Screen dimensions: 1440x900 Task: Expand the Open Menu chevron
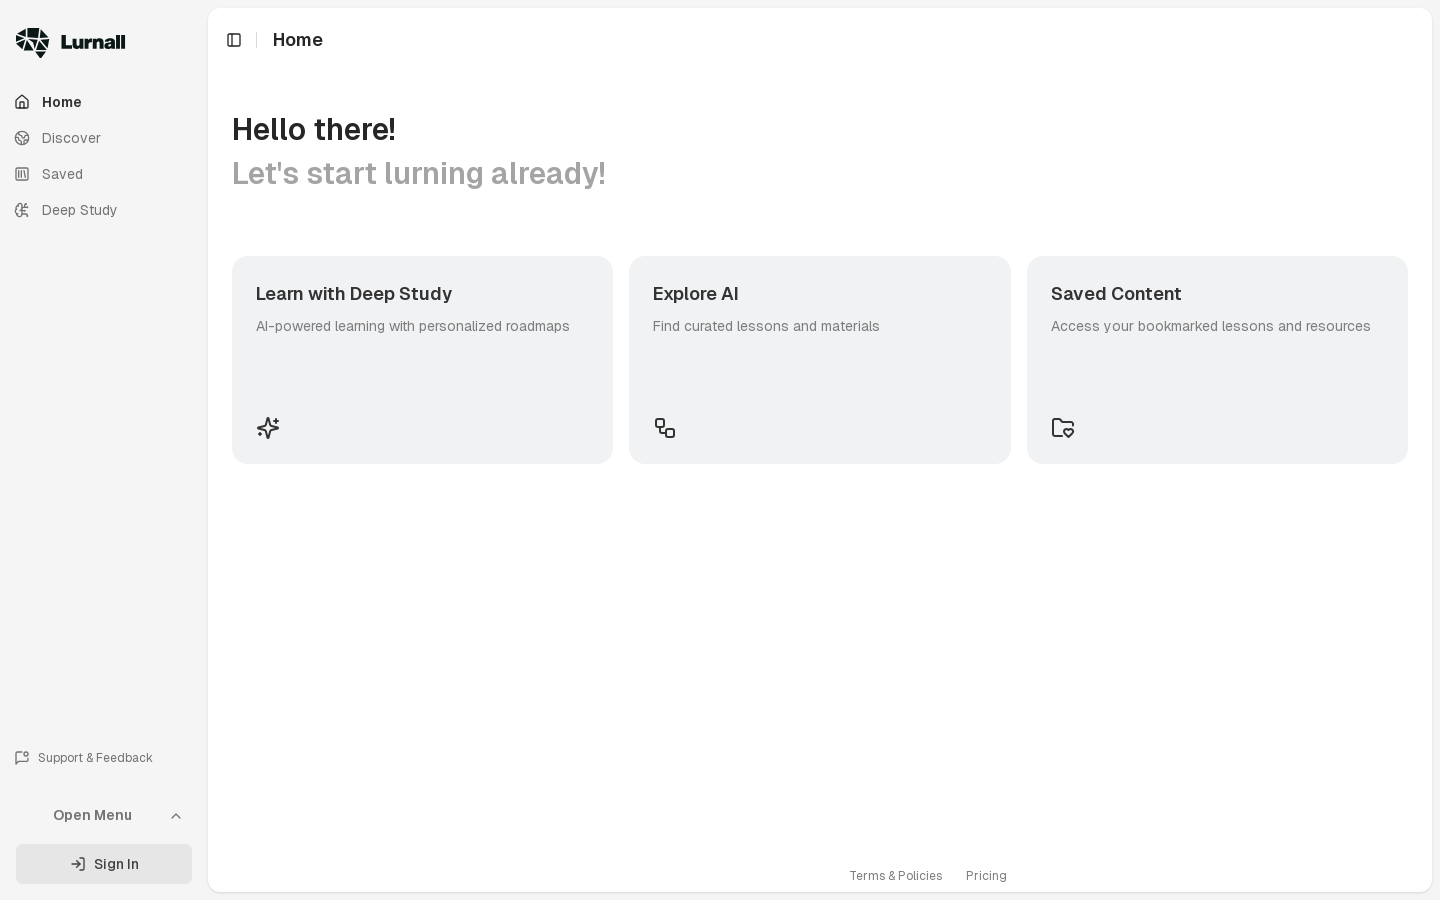click(176, 816)
